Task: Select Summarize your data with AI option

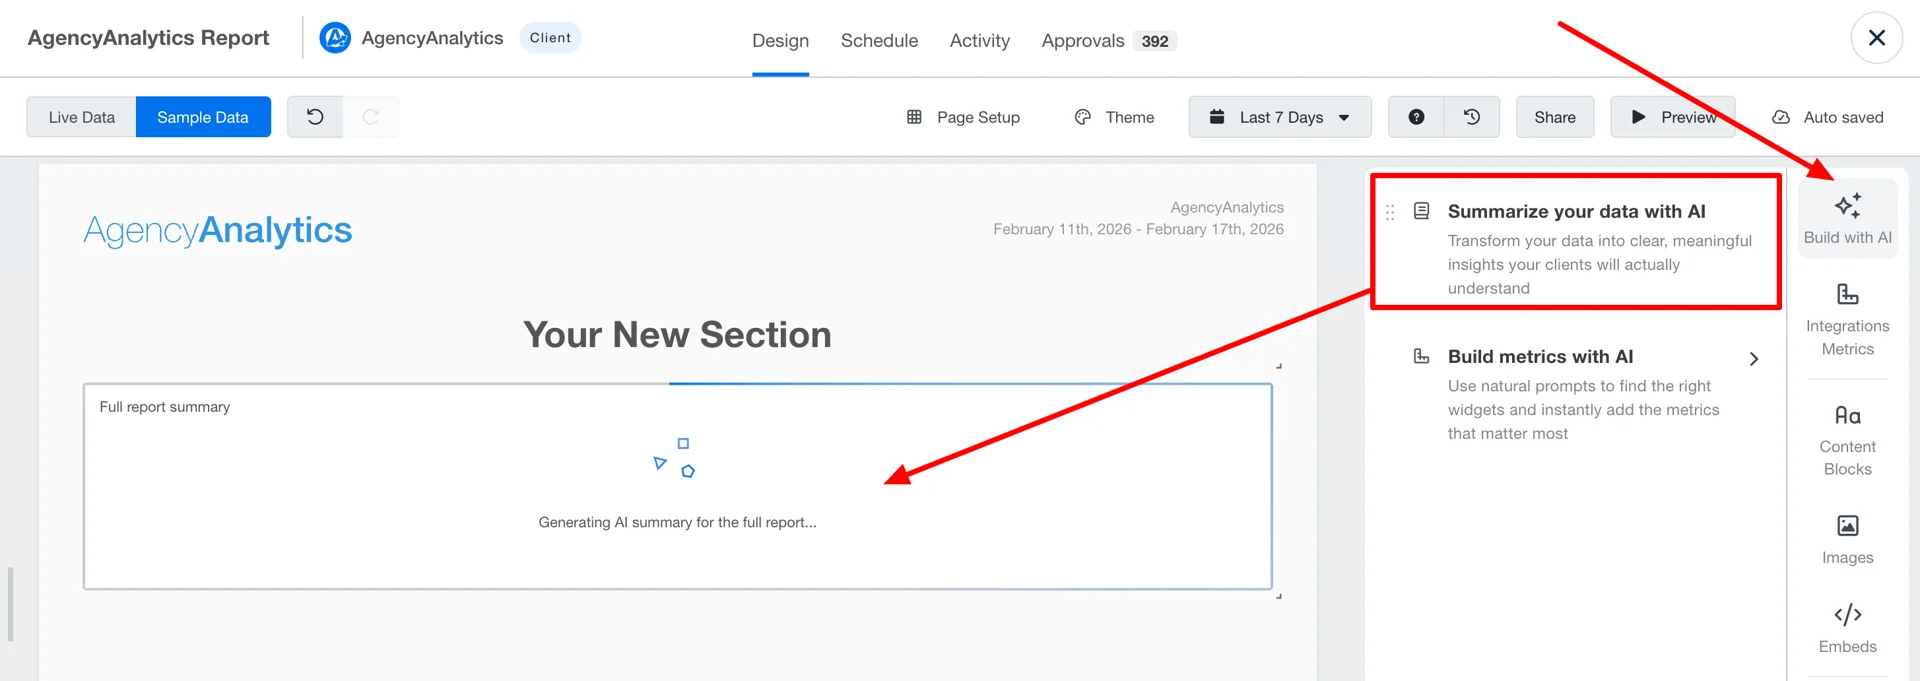Action: pos(1576,242)
